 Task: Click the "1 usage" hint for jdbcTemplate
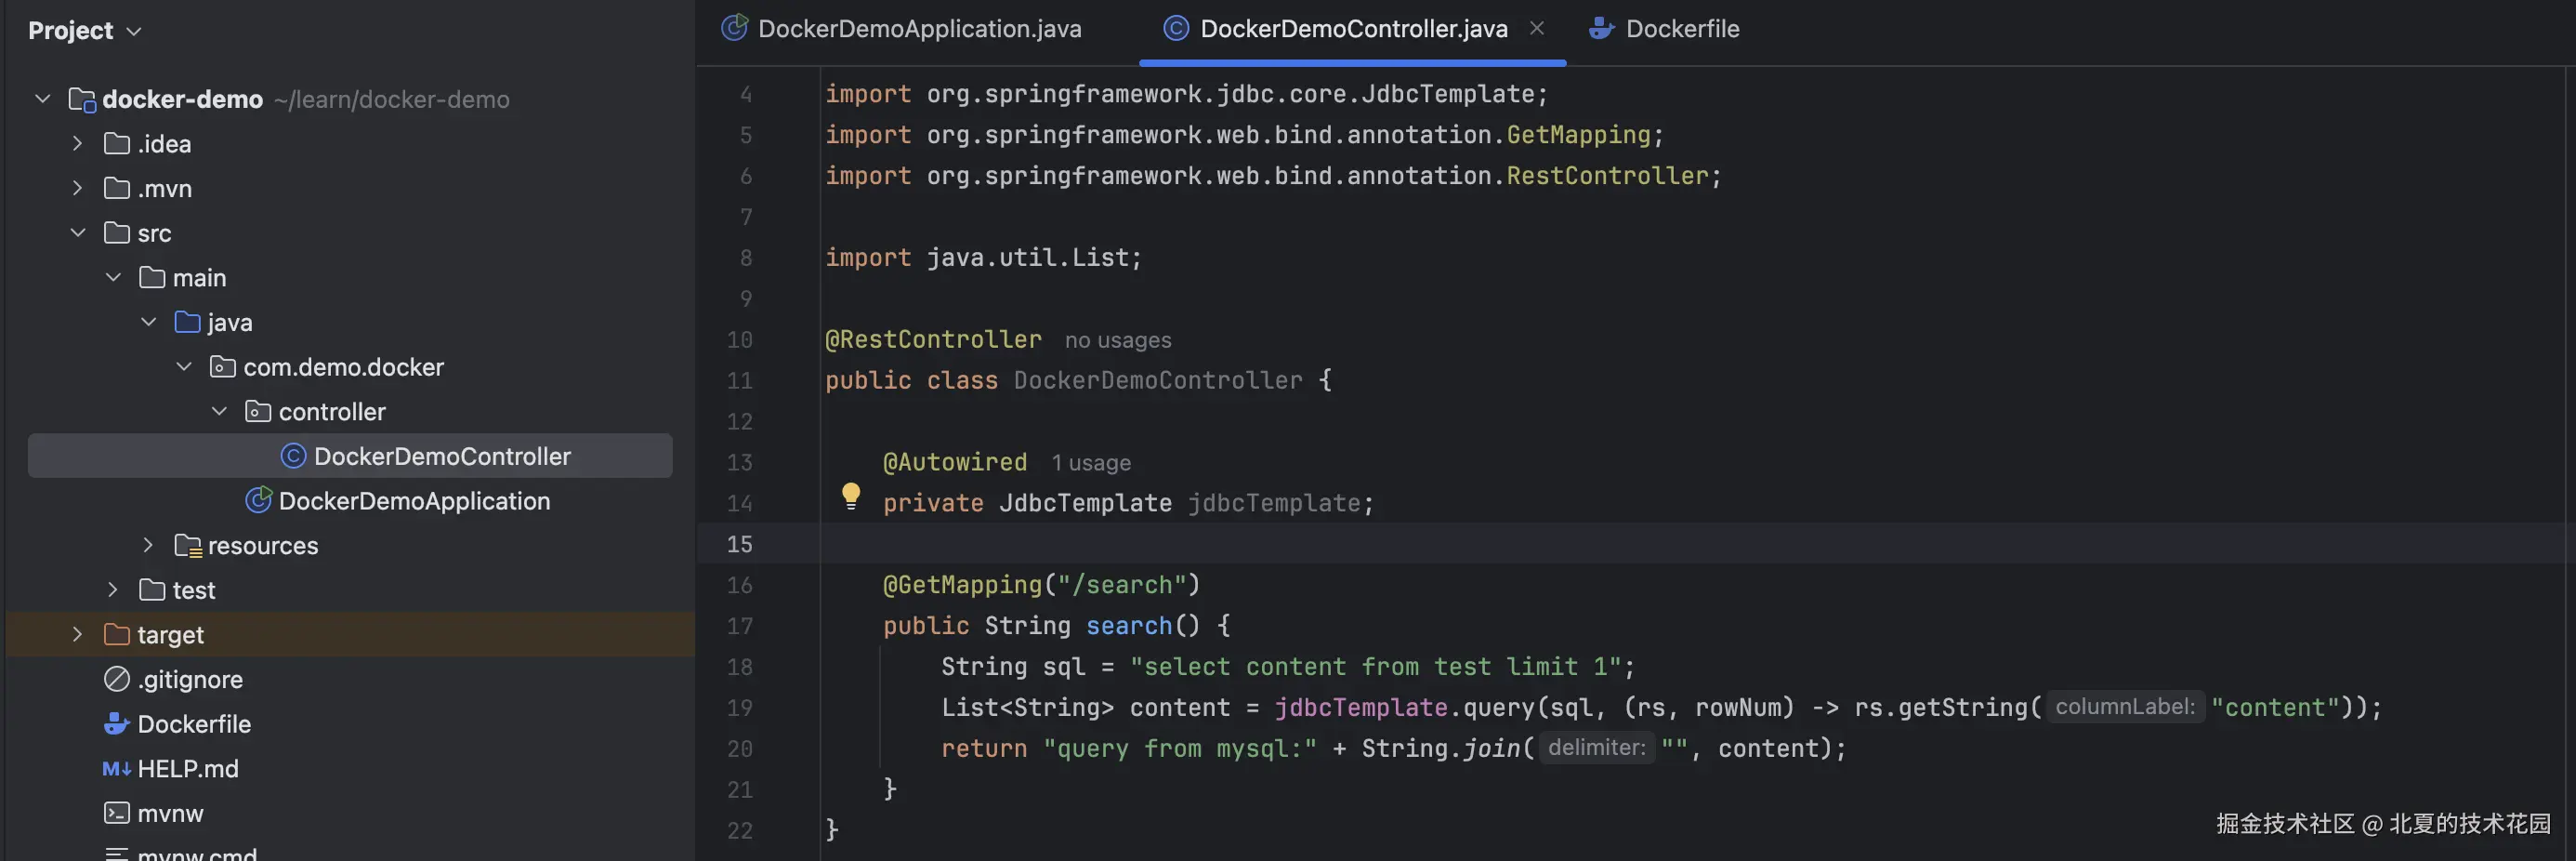pyautogui.click(x=1091, y=463)
